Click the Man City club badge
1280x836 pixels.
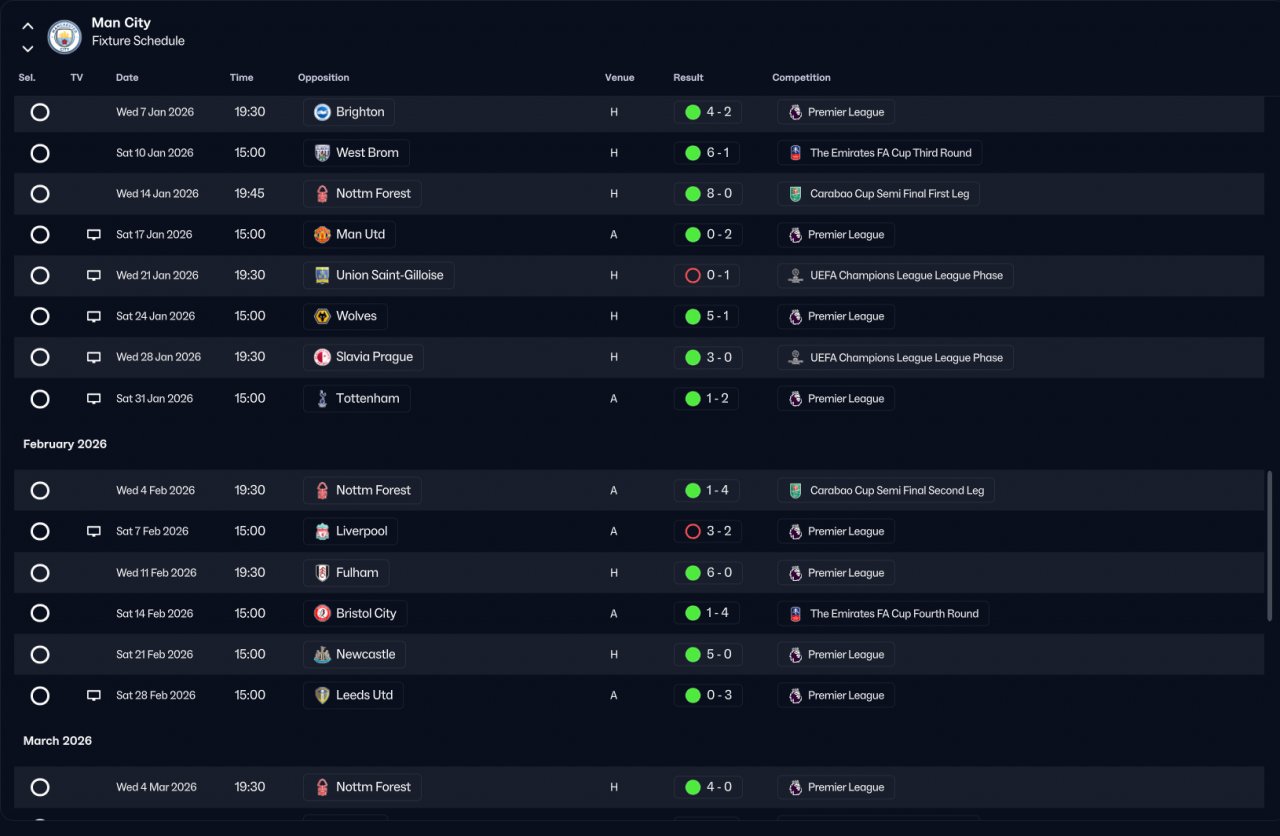pos(64,37)
